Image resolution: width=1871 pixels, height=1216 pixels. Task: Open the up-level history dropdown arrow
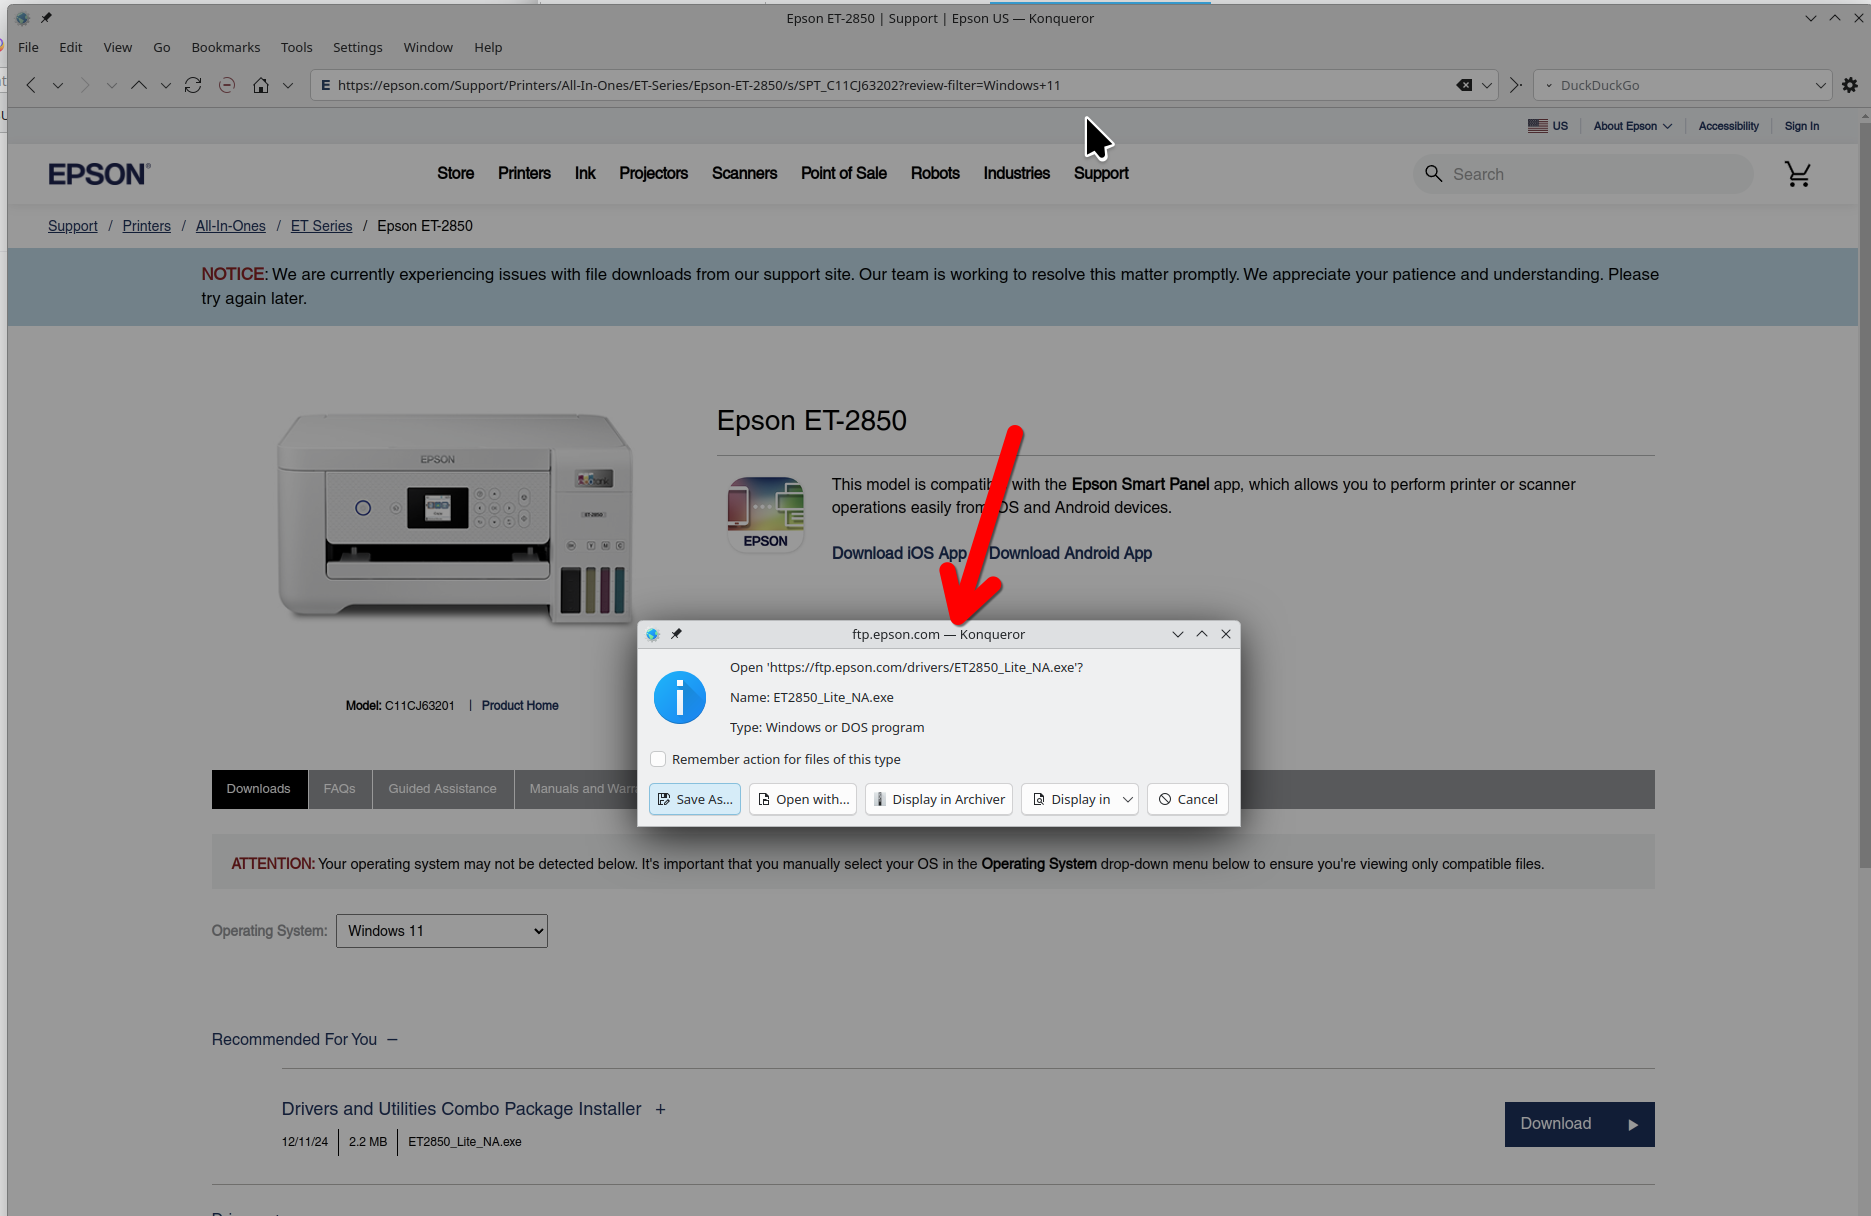(166, 85)
